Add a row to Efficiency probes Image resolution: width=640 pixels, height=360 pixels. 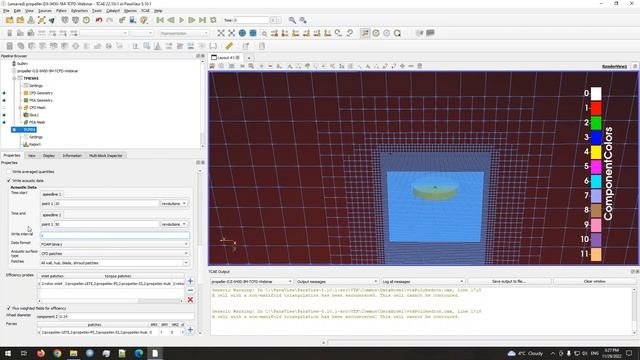tap(190, 281)
